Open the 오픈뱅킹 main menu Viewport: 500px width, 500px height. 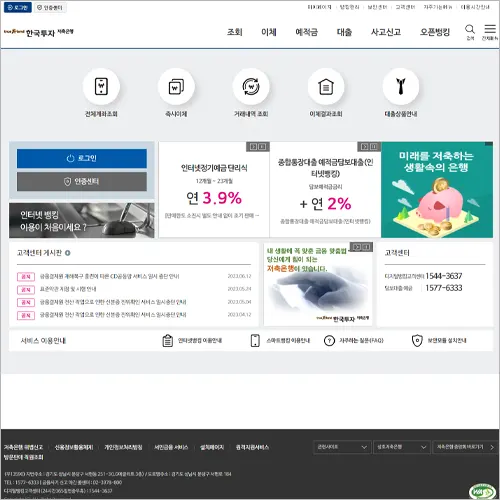435,32
